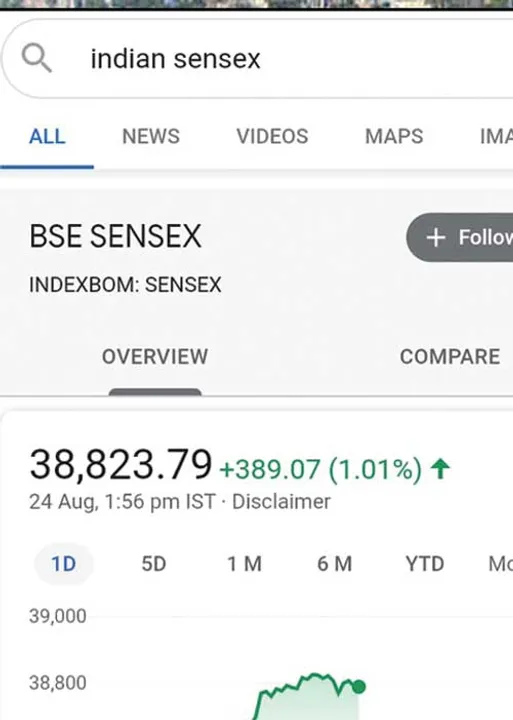The image size is (513, 720).
Task: Open the NEWS results tab
Action: (x=151, y=137)
